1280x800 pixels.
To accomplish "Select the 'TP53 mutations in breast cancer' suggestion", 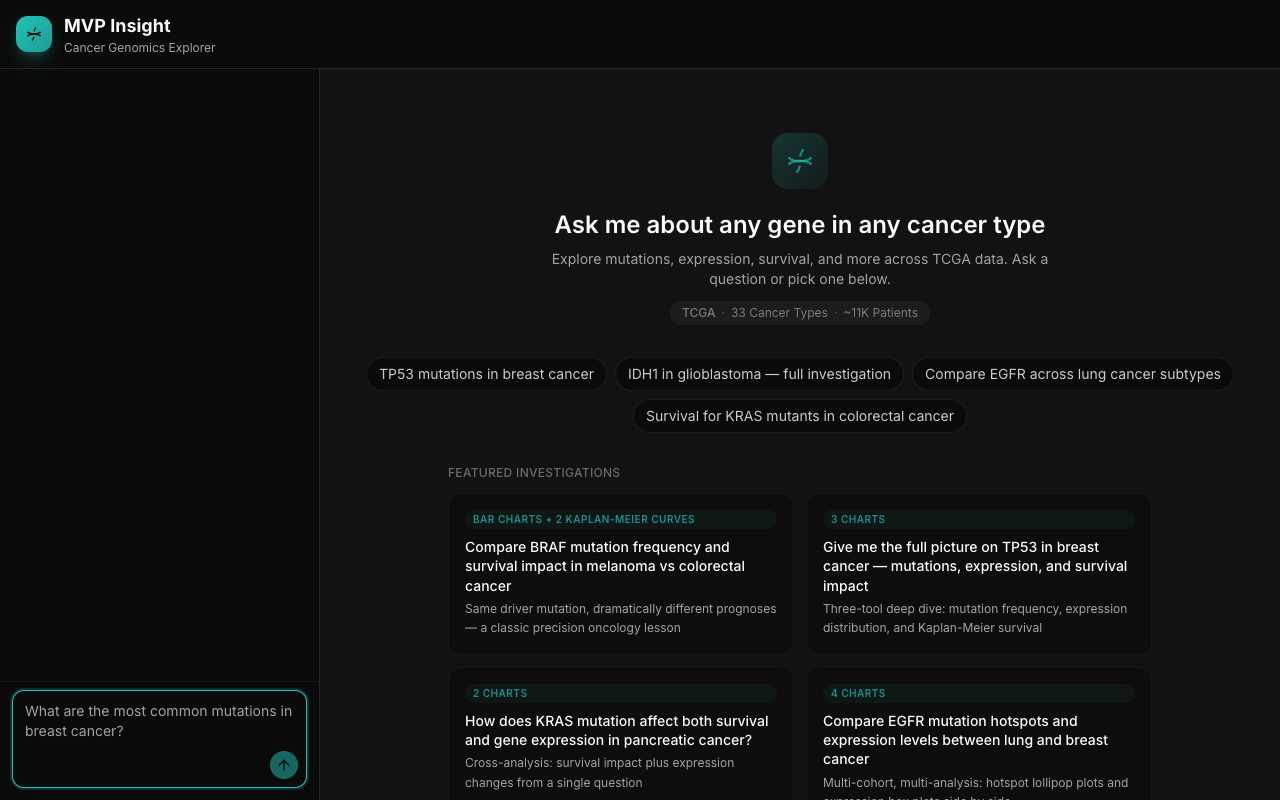I will [x=486, y=374].
